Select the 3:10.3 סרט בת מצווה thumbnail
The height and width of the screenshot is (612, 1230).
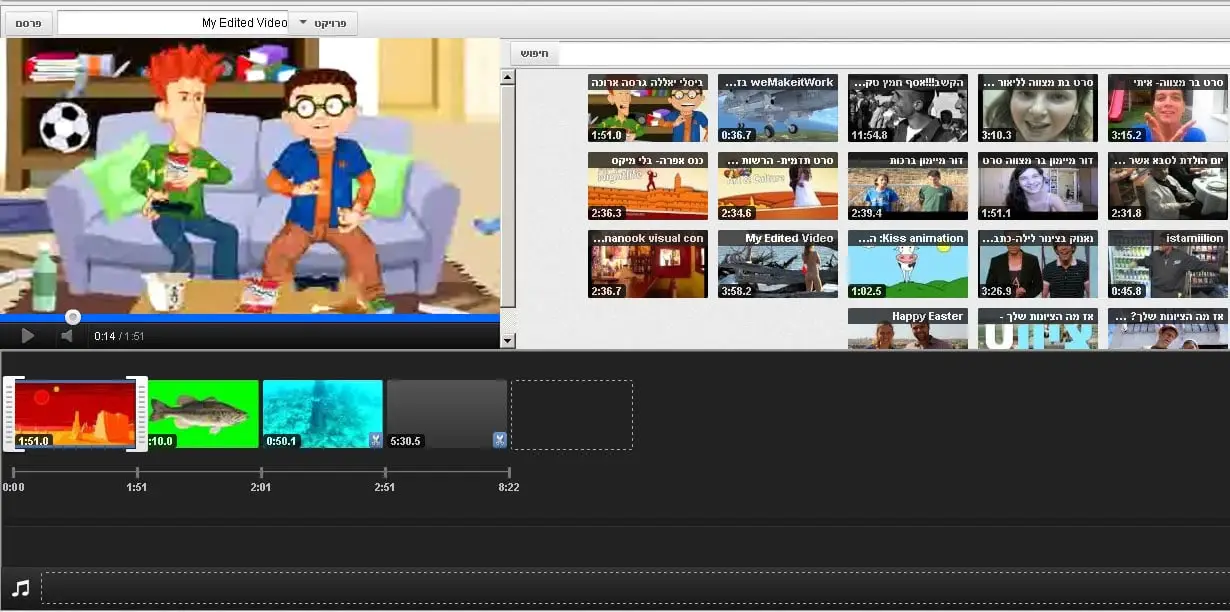(x=1038, y=108)
